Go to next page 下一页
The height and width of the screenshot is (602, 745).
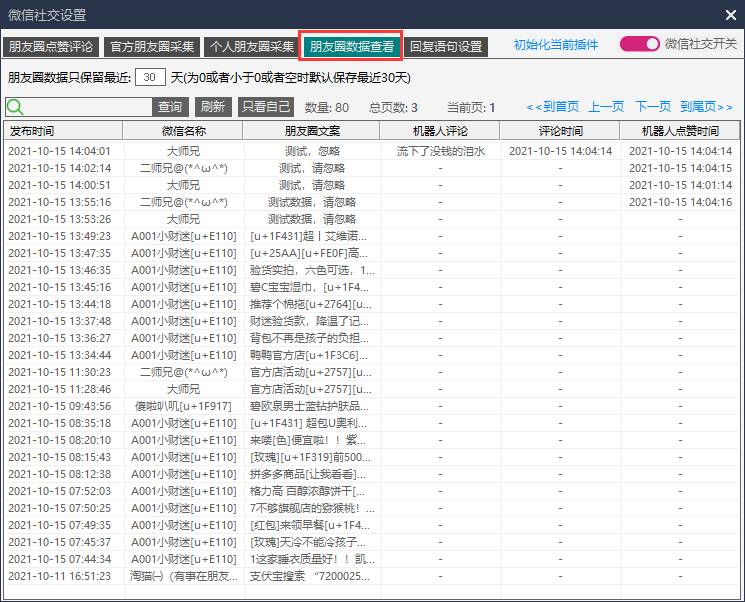[653, 107]
